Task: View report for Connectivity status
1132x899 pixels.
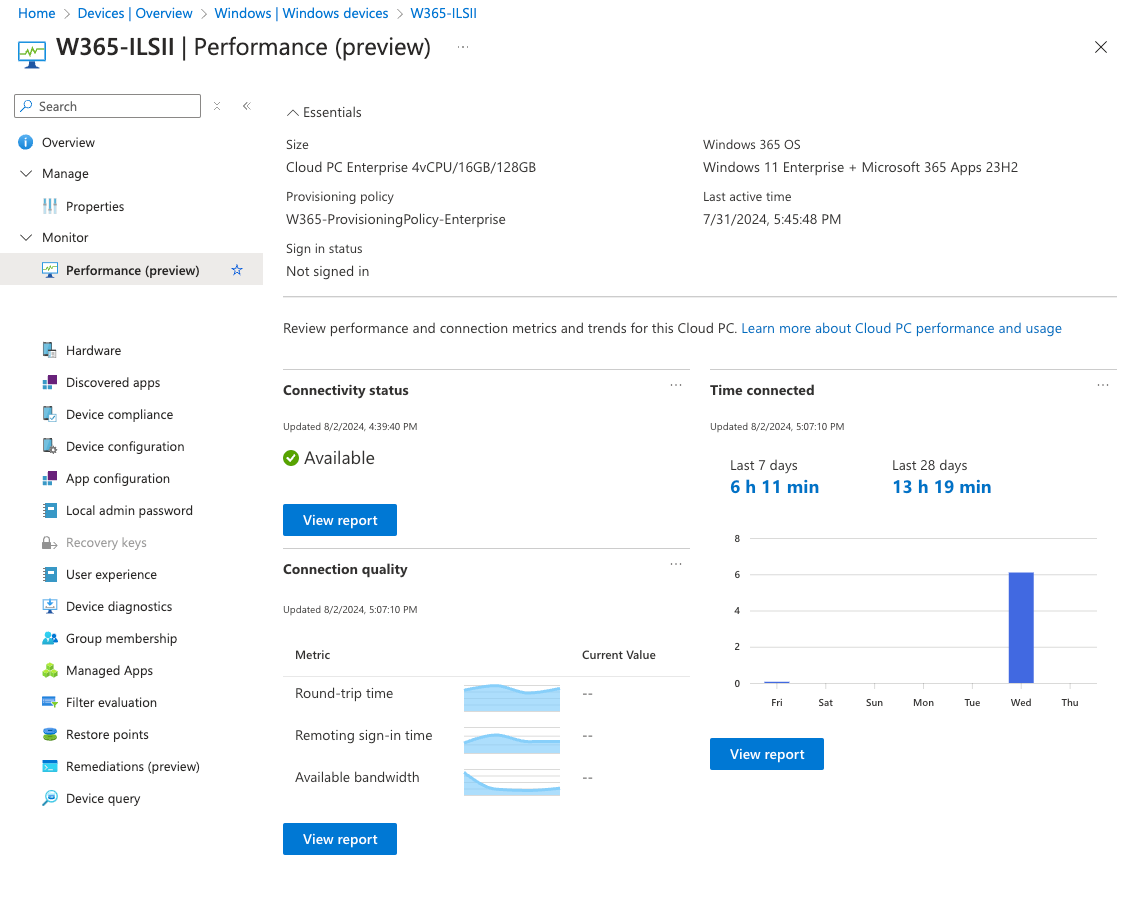Action: click(340, 520)
